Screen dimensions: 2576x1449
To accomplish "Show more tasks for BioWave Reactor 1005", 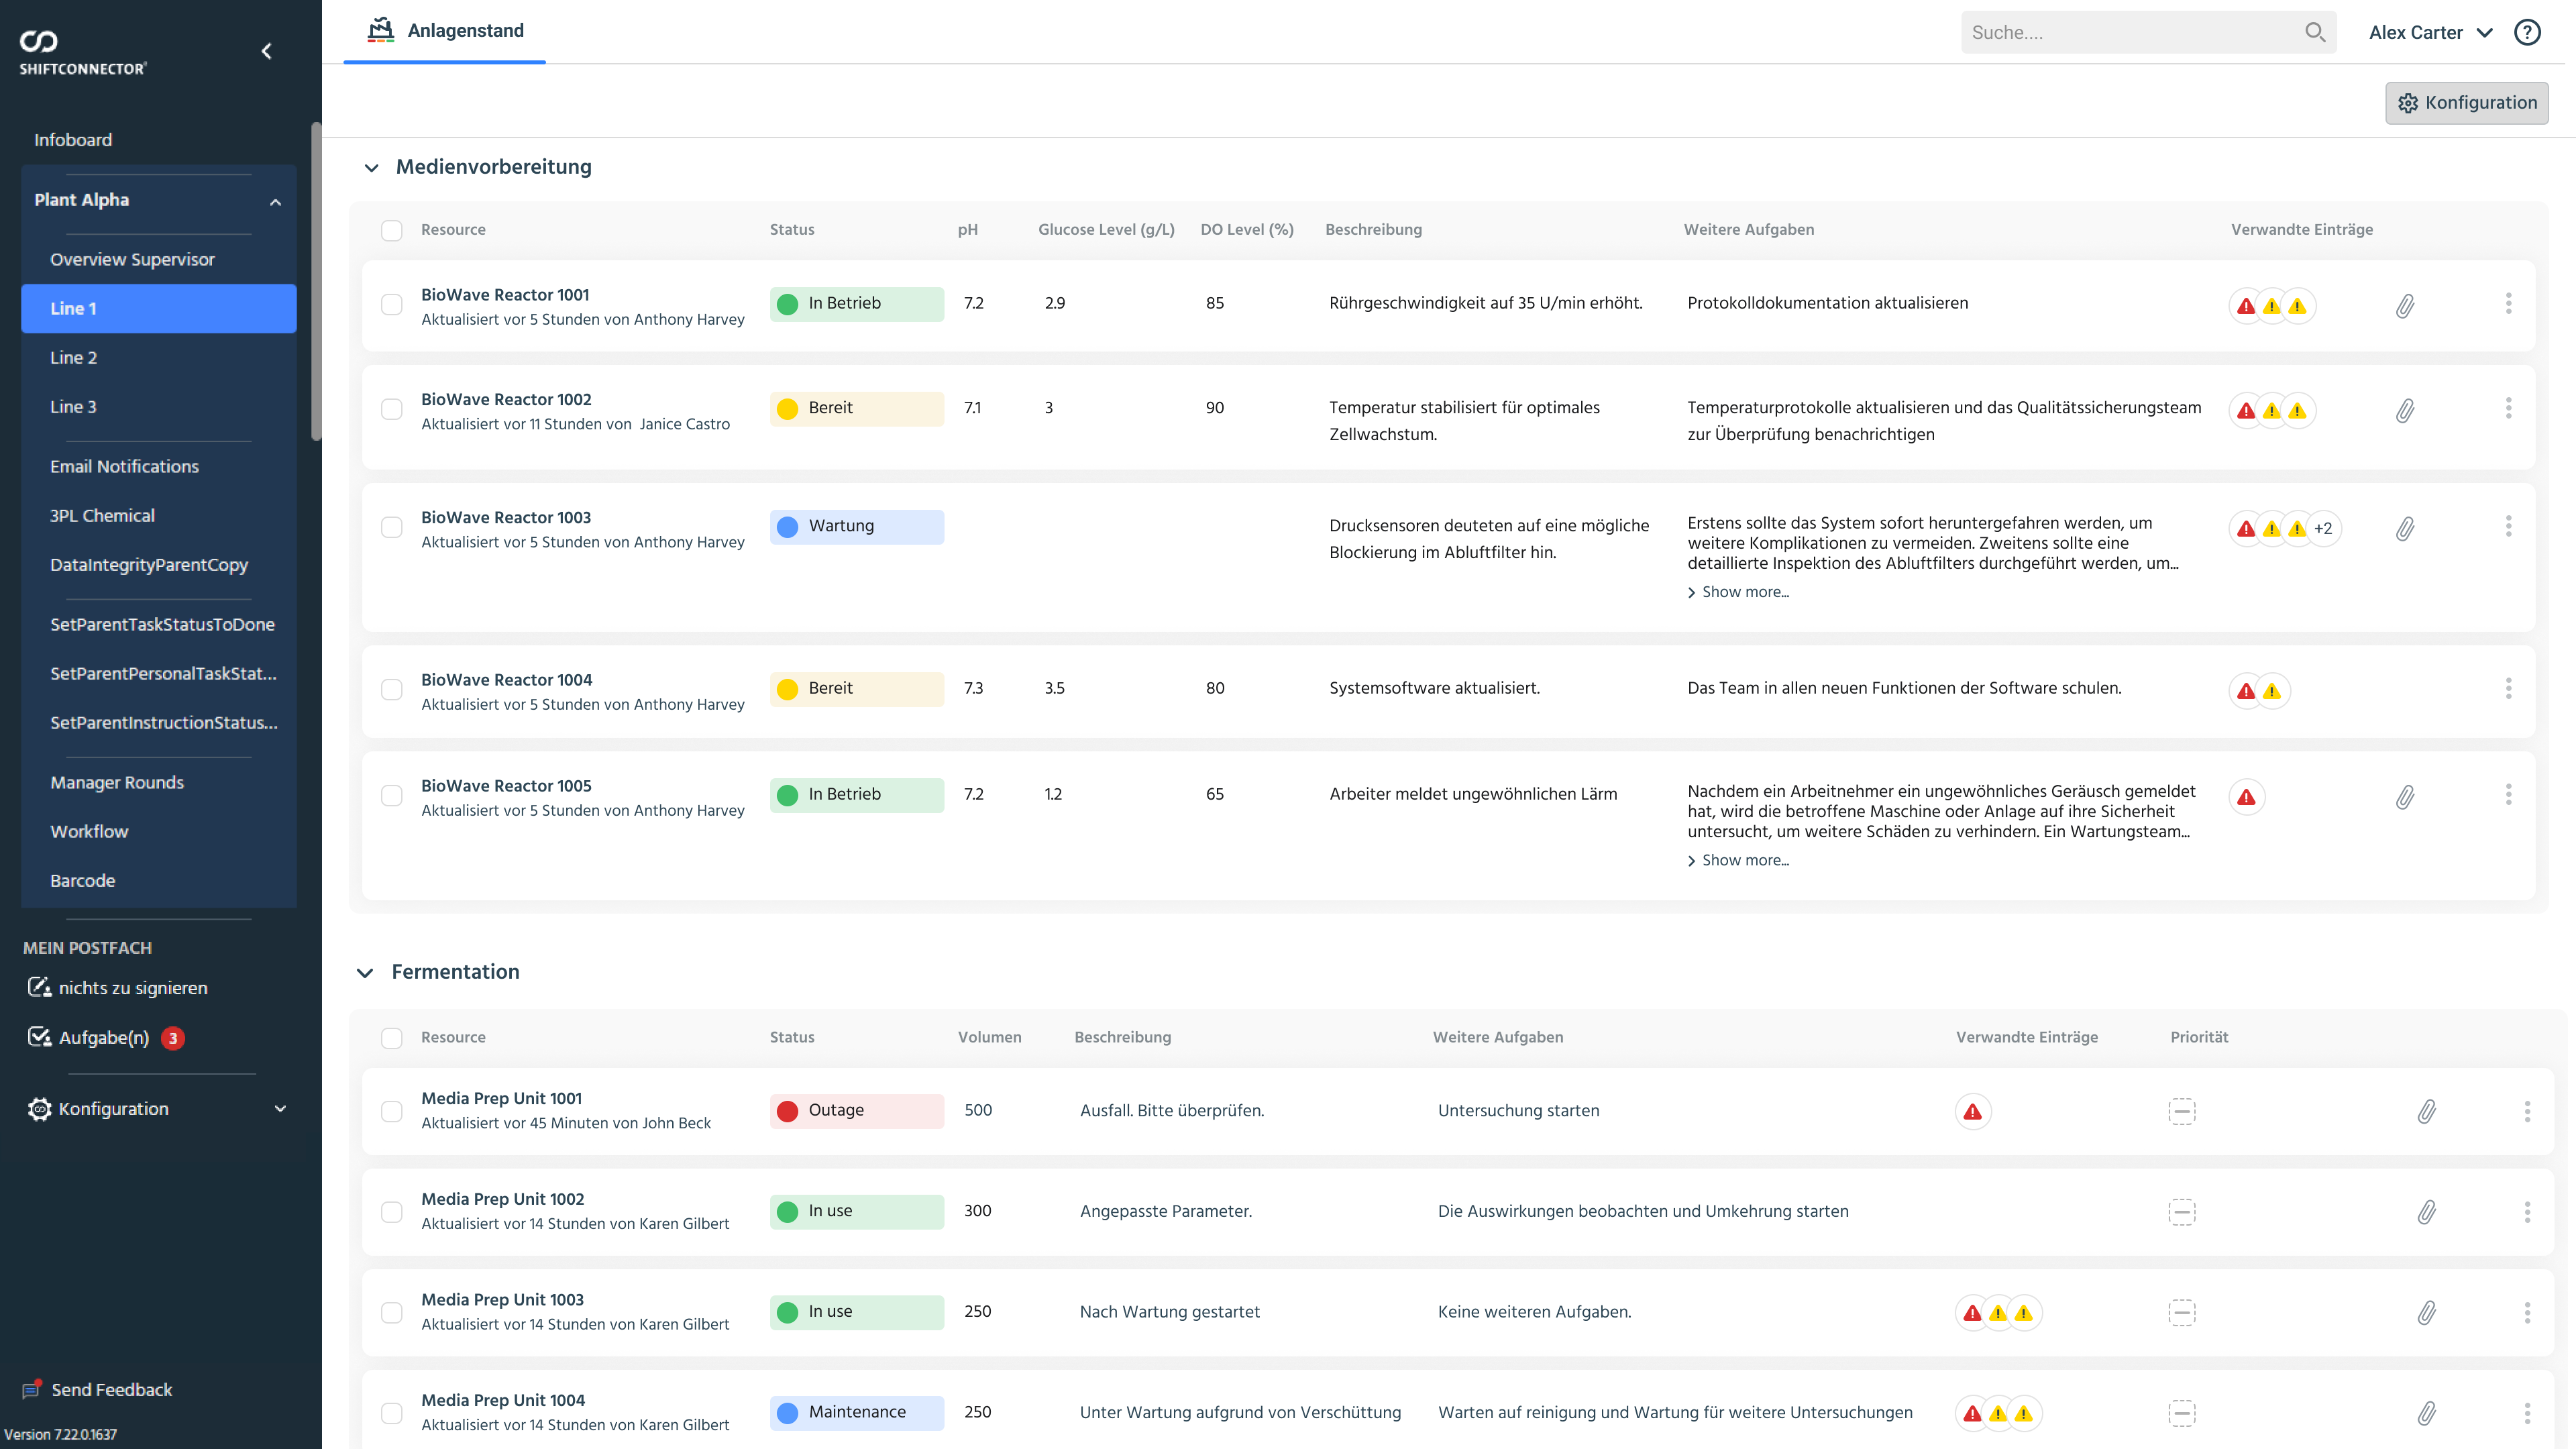I will 1738,860.
